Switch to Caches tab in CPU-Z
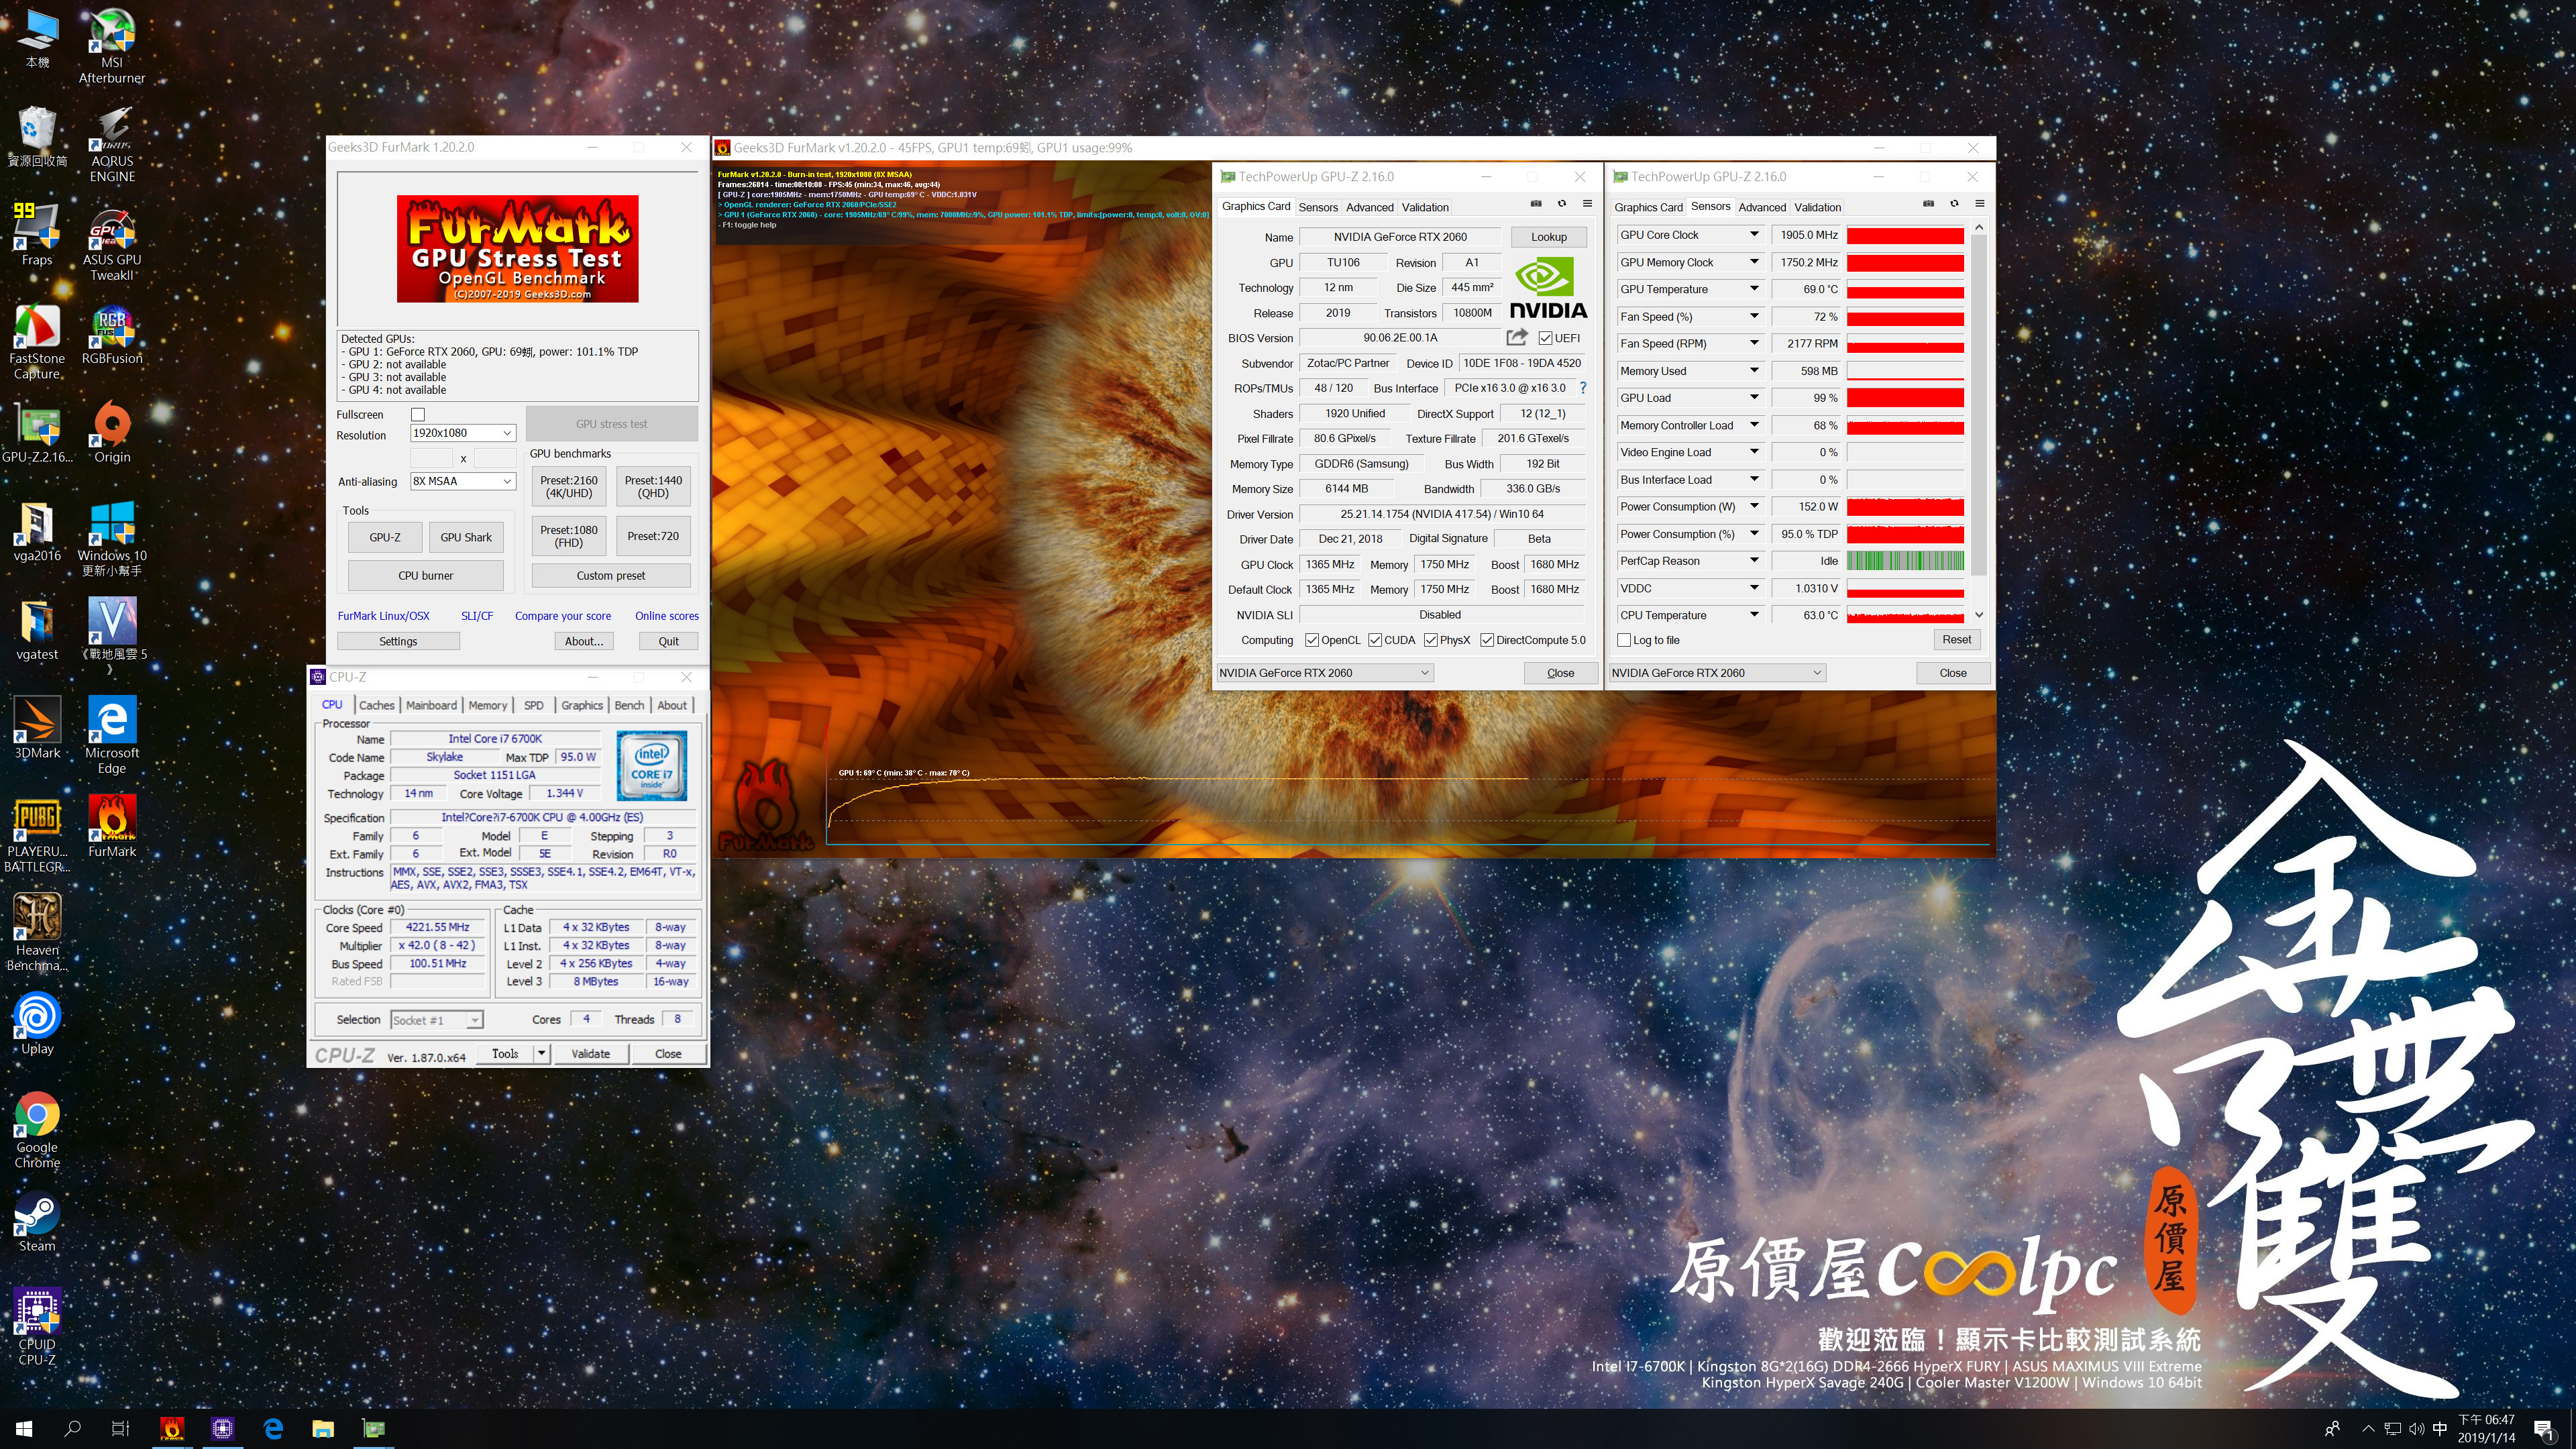This screenshot has height=1449, width=2576. tap(376, 705)
